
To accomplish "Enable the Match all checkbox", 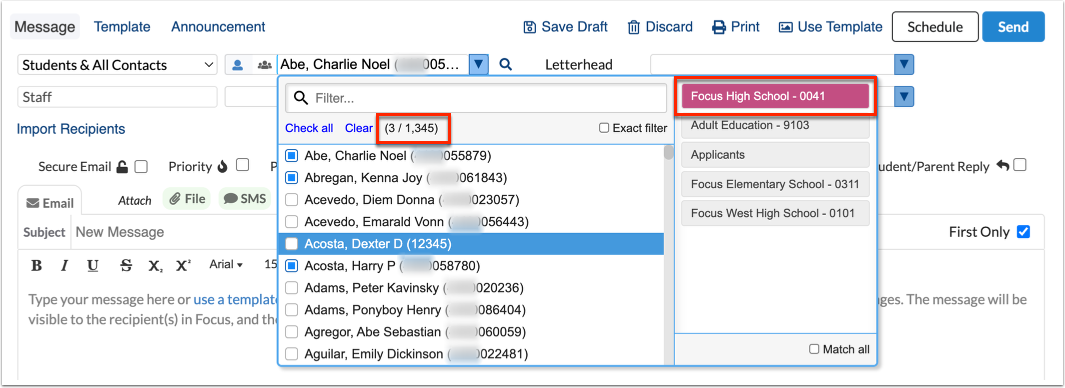I will coord(814,349).
